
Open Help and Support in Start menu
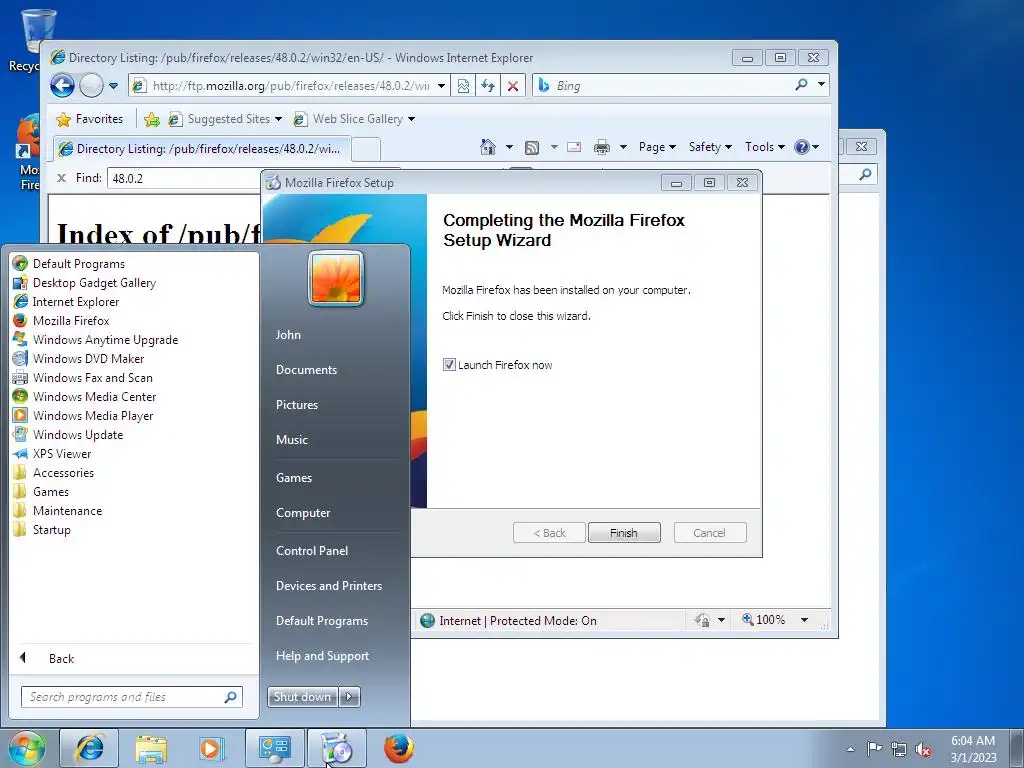(x=323, y=656)
